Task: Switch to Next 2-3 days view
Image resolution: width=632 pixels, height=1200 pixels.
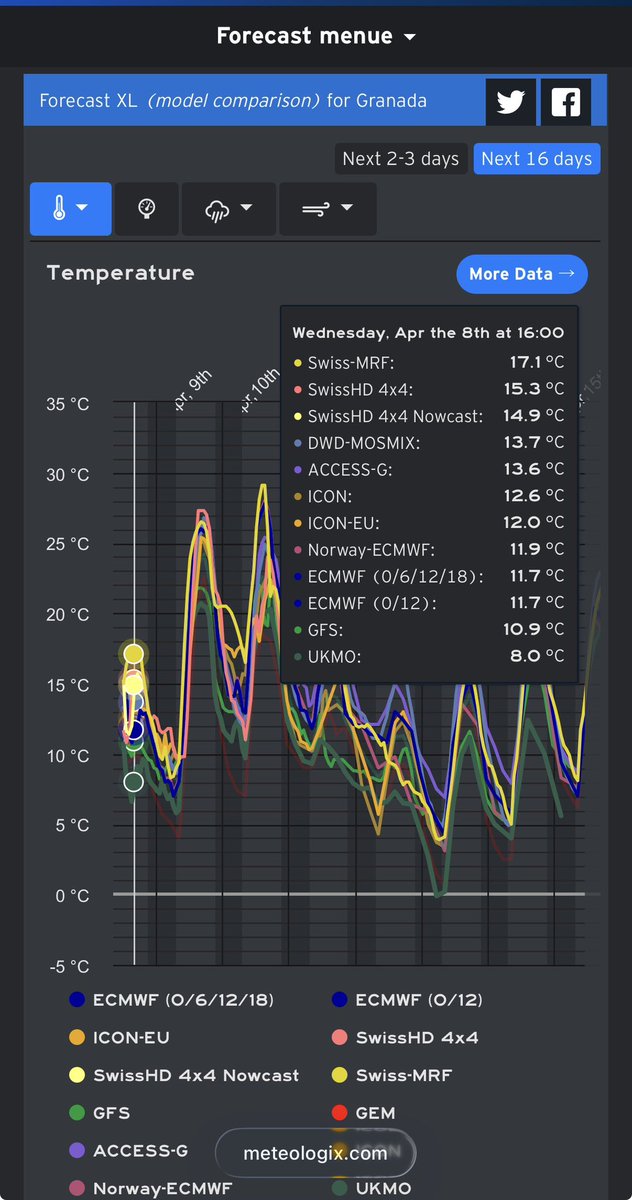Action: coord(400,159)
